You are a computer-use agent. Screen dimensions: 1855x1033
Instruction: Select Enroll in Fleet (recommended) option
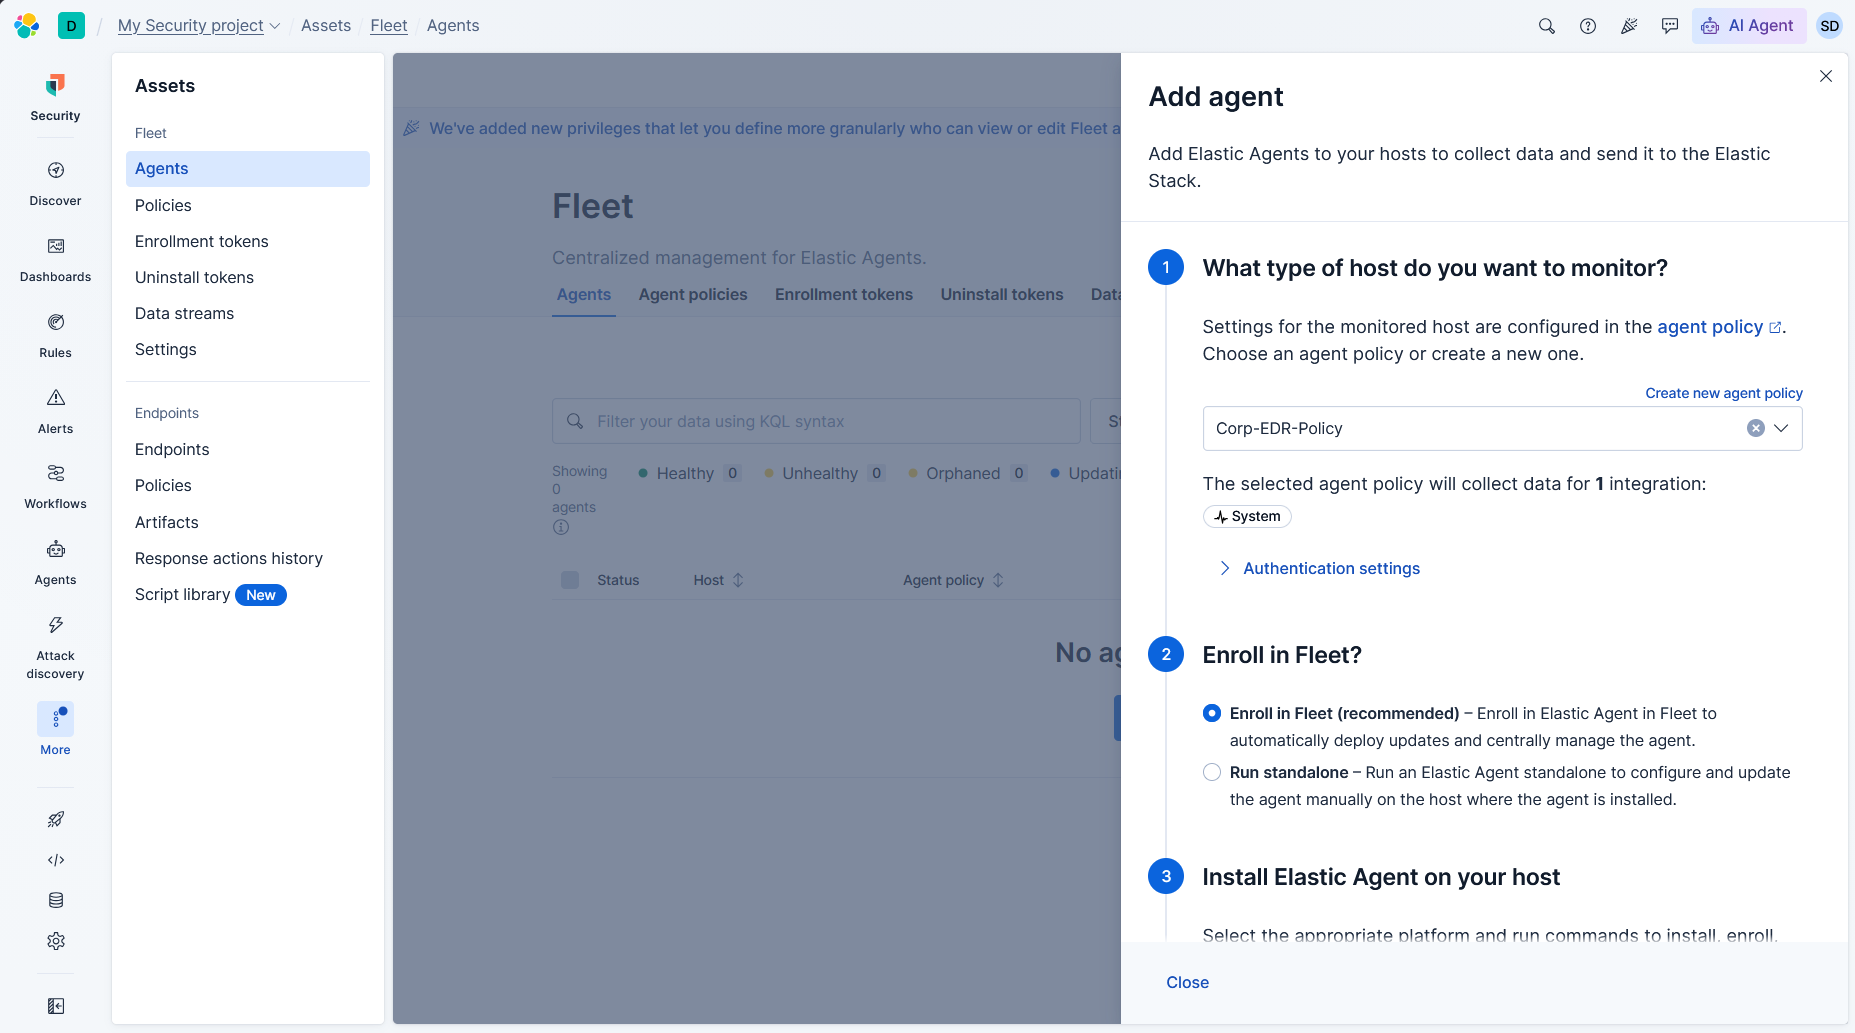pos(1212,713)
